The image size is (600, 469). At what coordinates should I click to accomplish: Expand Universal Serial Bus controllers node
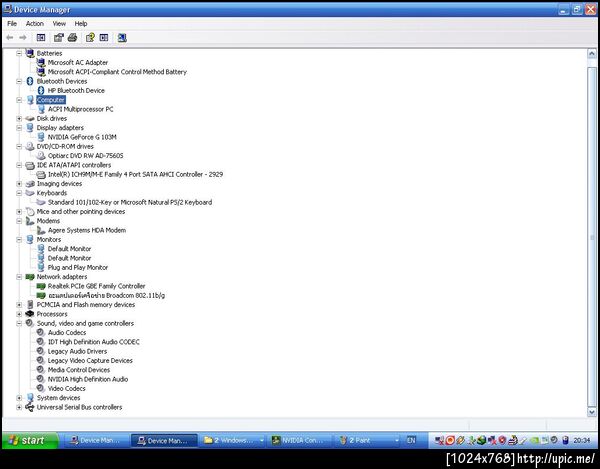point(19,407)
